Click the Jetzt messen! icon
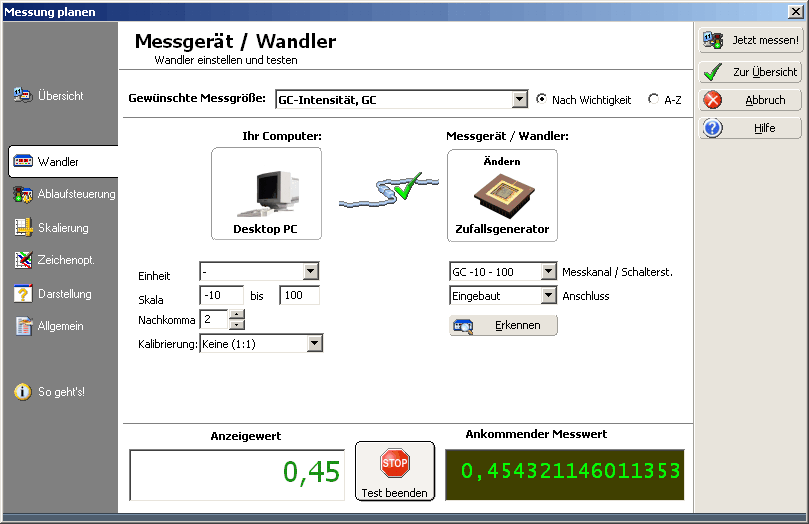Image resolution: width=809 pixels, height=524 pixels. [713, 40]
